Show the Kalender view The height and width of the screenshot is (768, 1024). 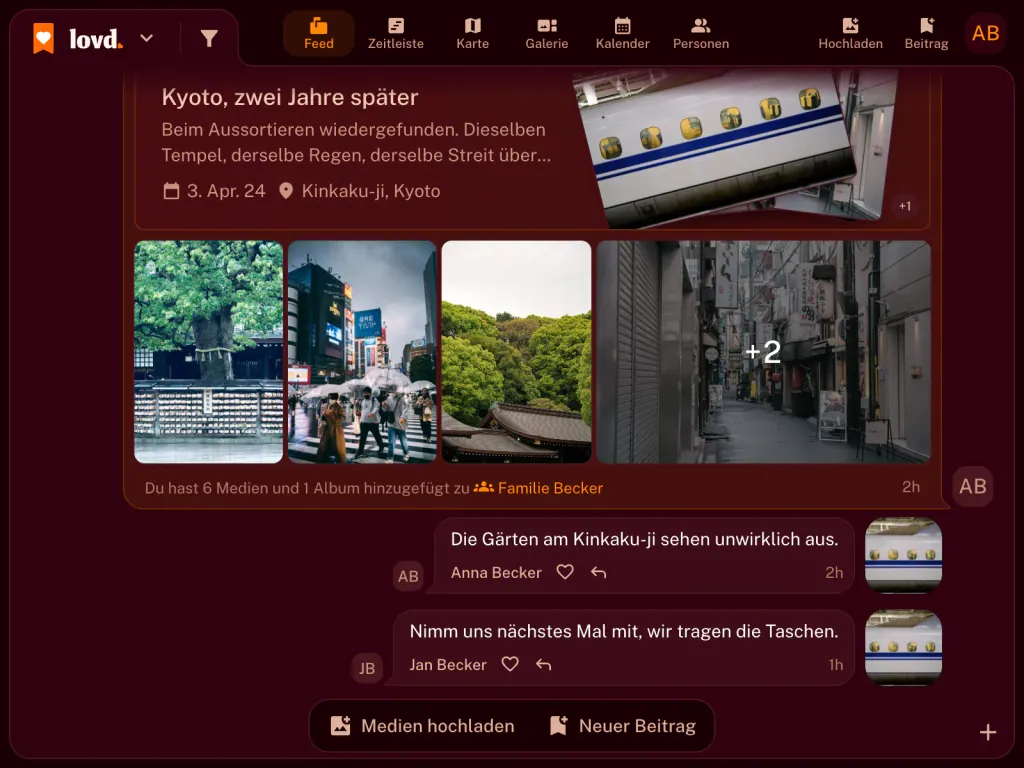(622, 34)
